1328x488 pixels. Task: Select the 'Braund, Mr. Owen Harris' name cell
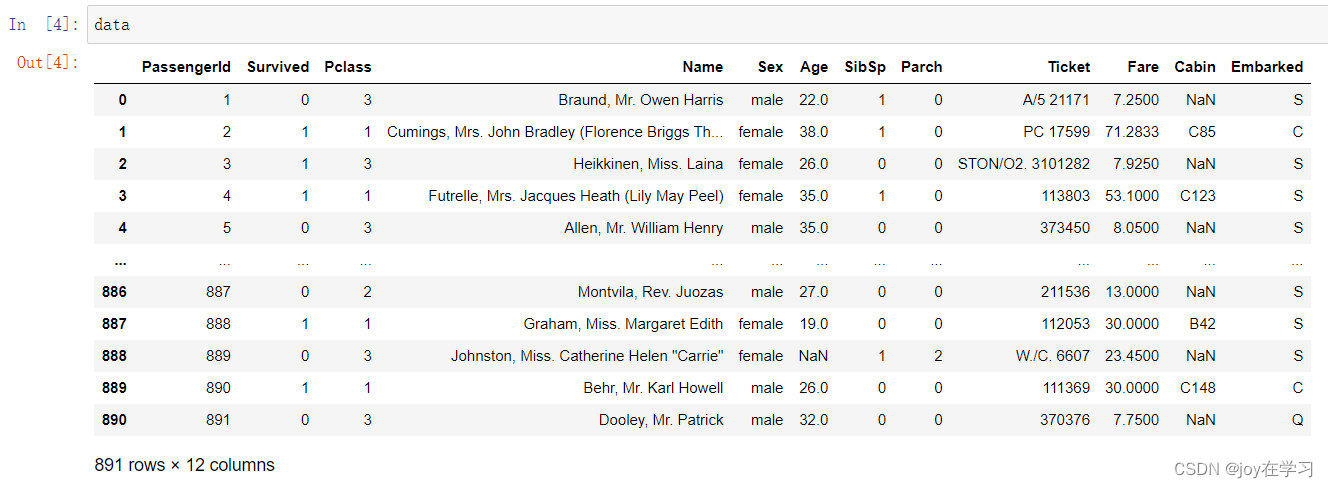[641, 100]
